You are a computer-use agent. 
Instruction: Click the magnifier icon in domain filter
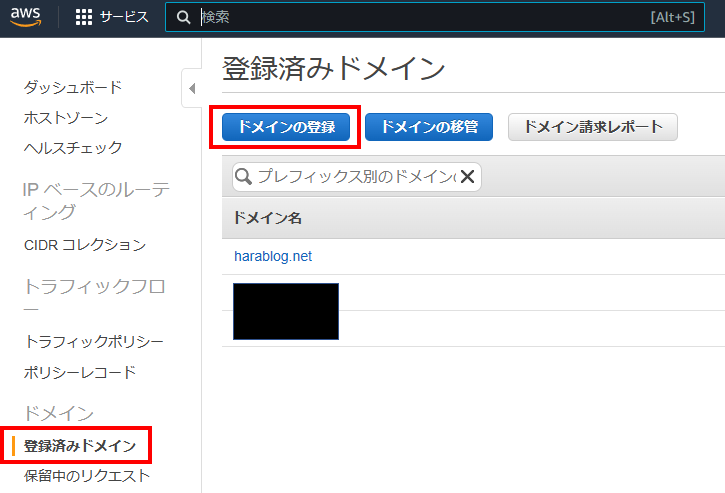point(243,176)
